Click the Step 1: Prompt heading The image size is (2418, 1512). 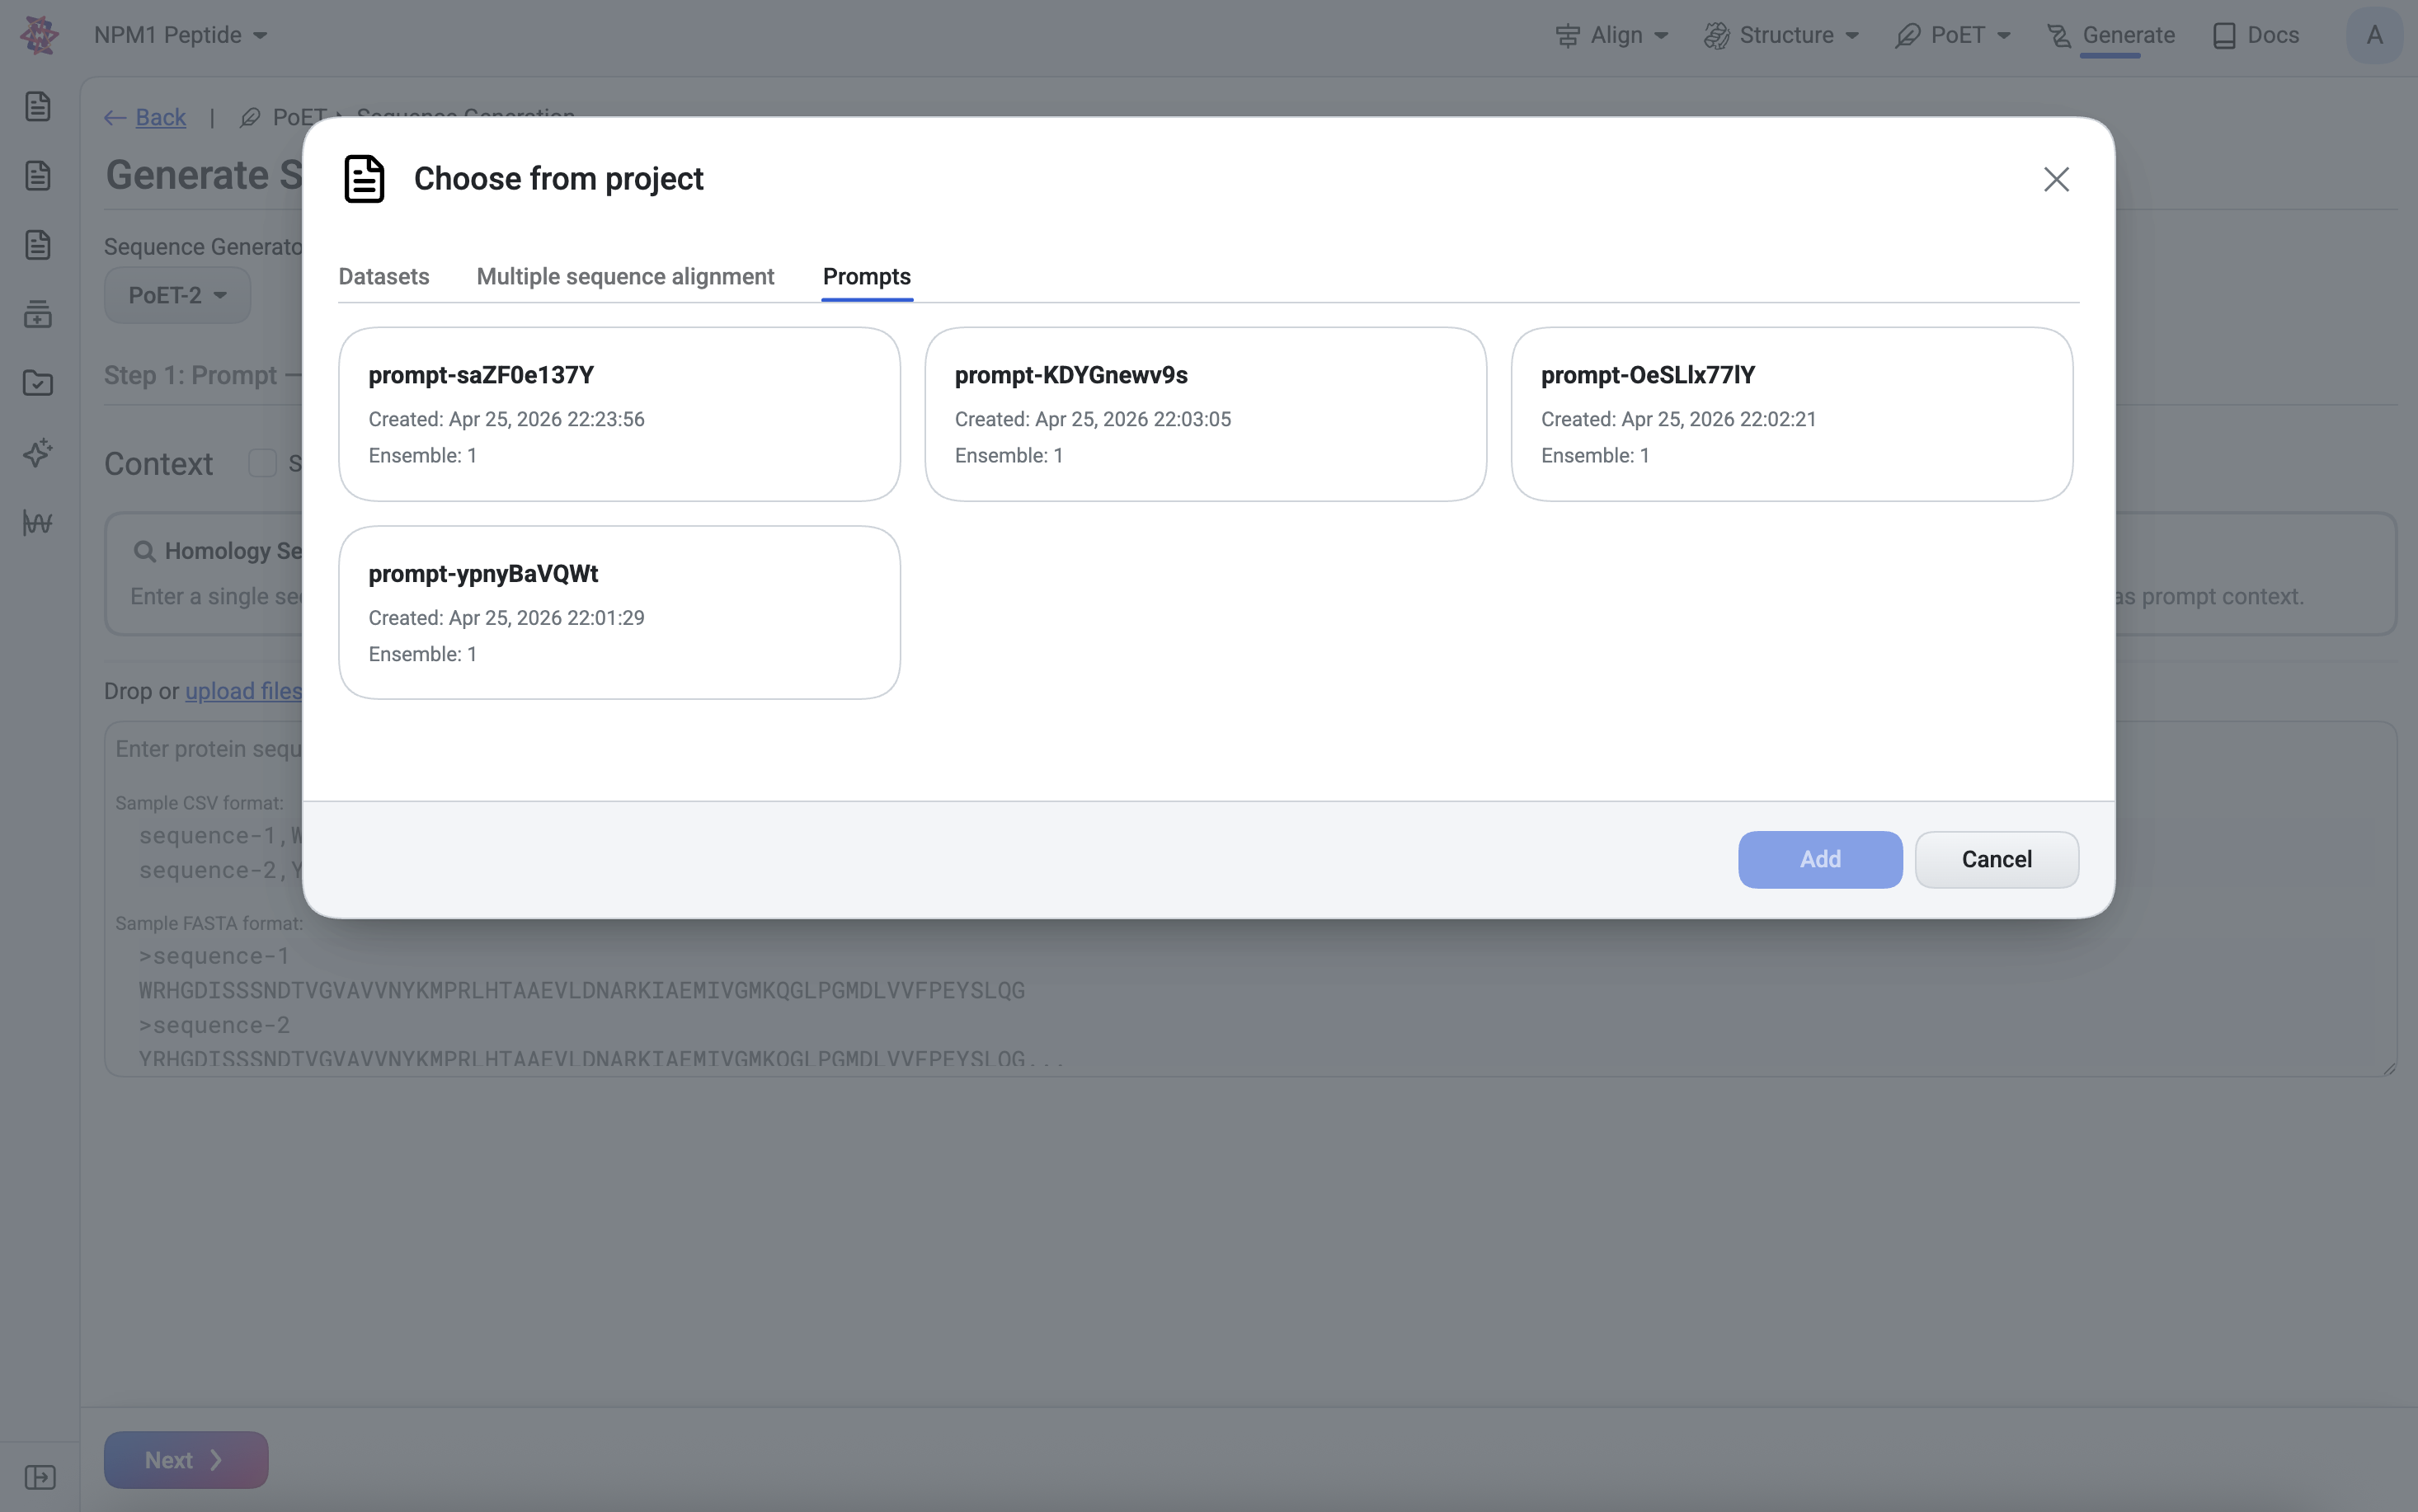(190, 375)
